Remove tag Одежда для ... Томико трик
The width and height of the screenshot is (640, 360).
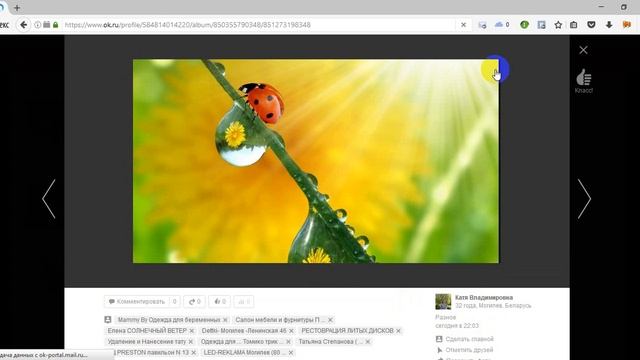288,342
